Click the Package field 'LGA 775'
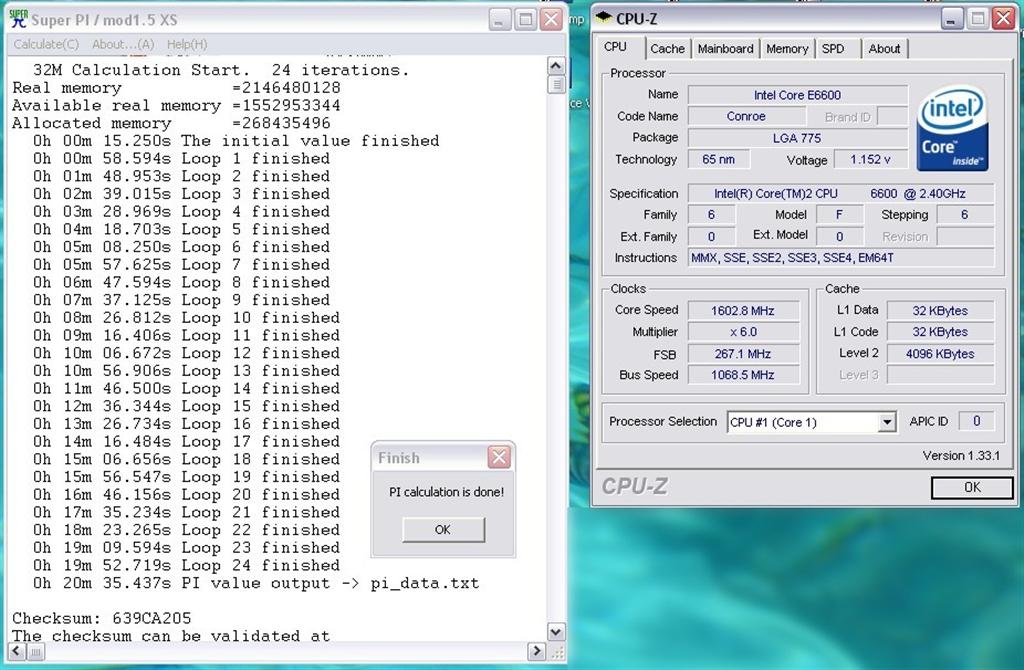The width and height of the screenshot is (1024, 670). (x=797, y=138)
